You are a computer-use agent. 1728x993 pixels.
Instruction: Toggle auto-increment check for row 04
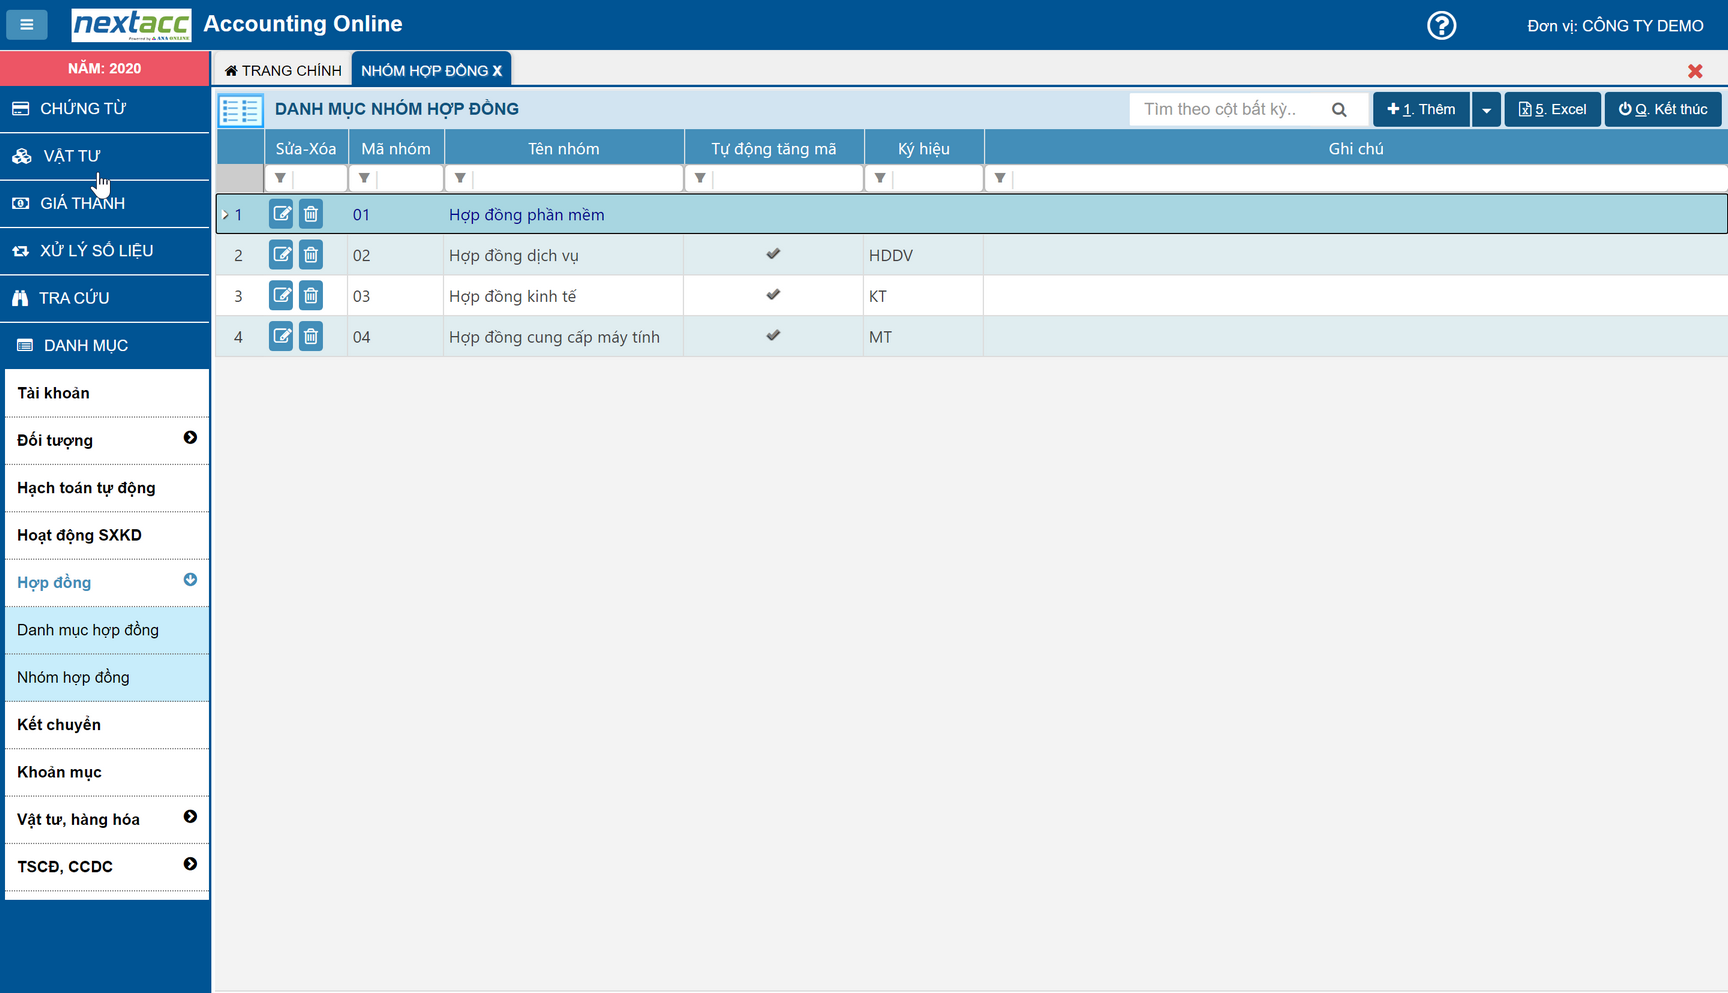coord(773,336)
